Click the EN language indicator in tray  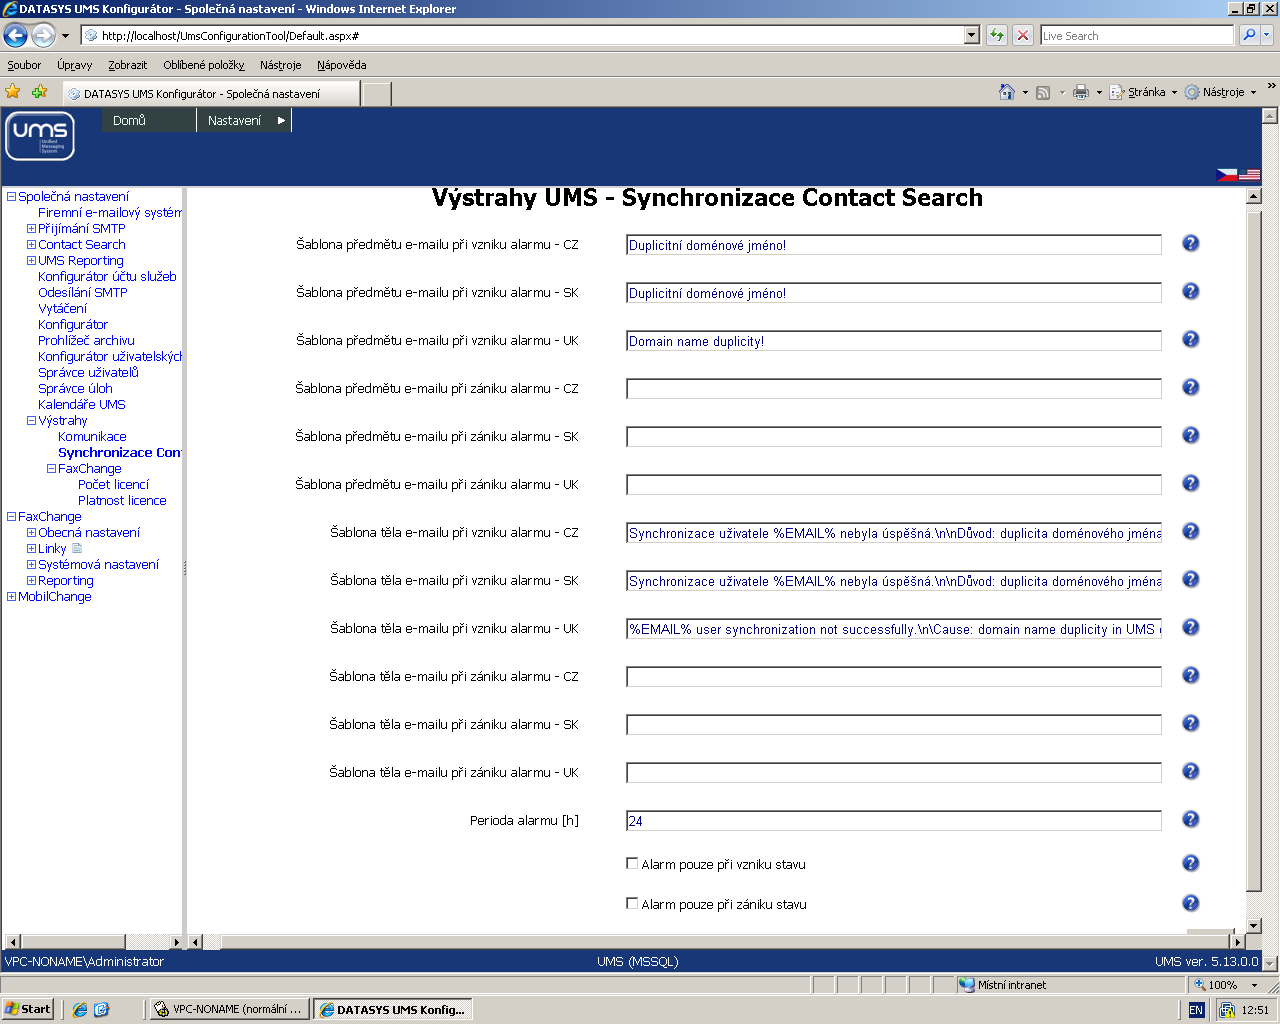pos(1196,1010)
